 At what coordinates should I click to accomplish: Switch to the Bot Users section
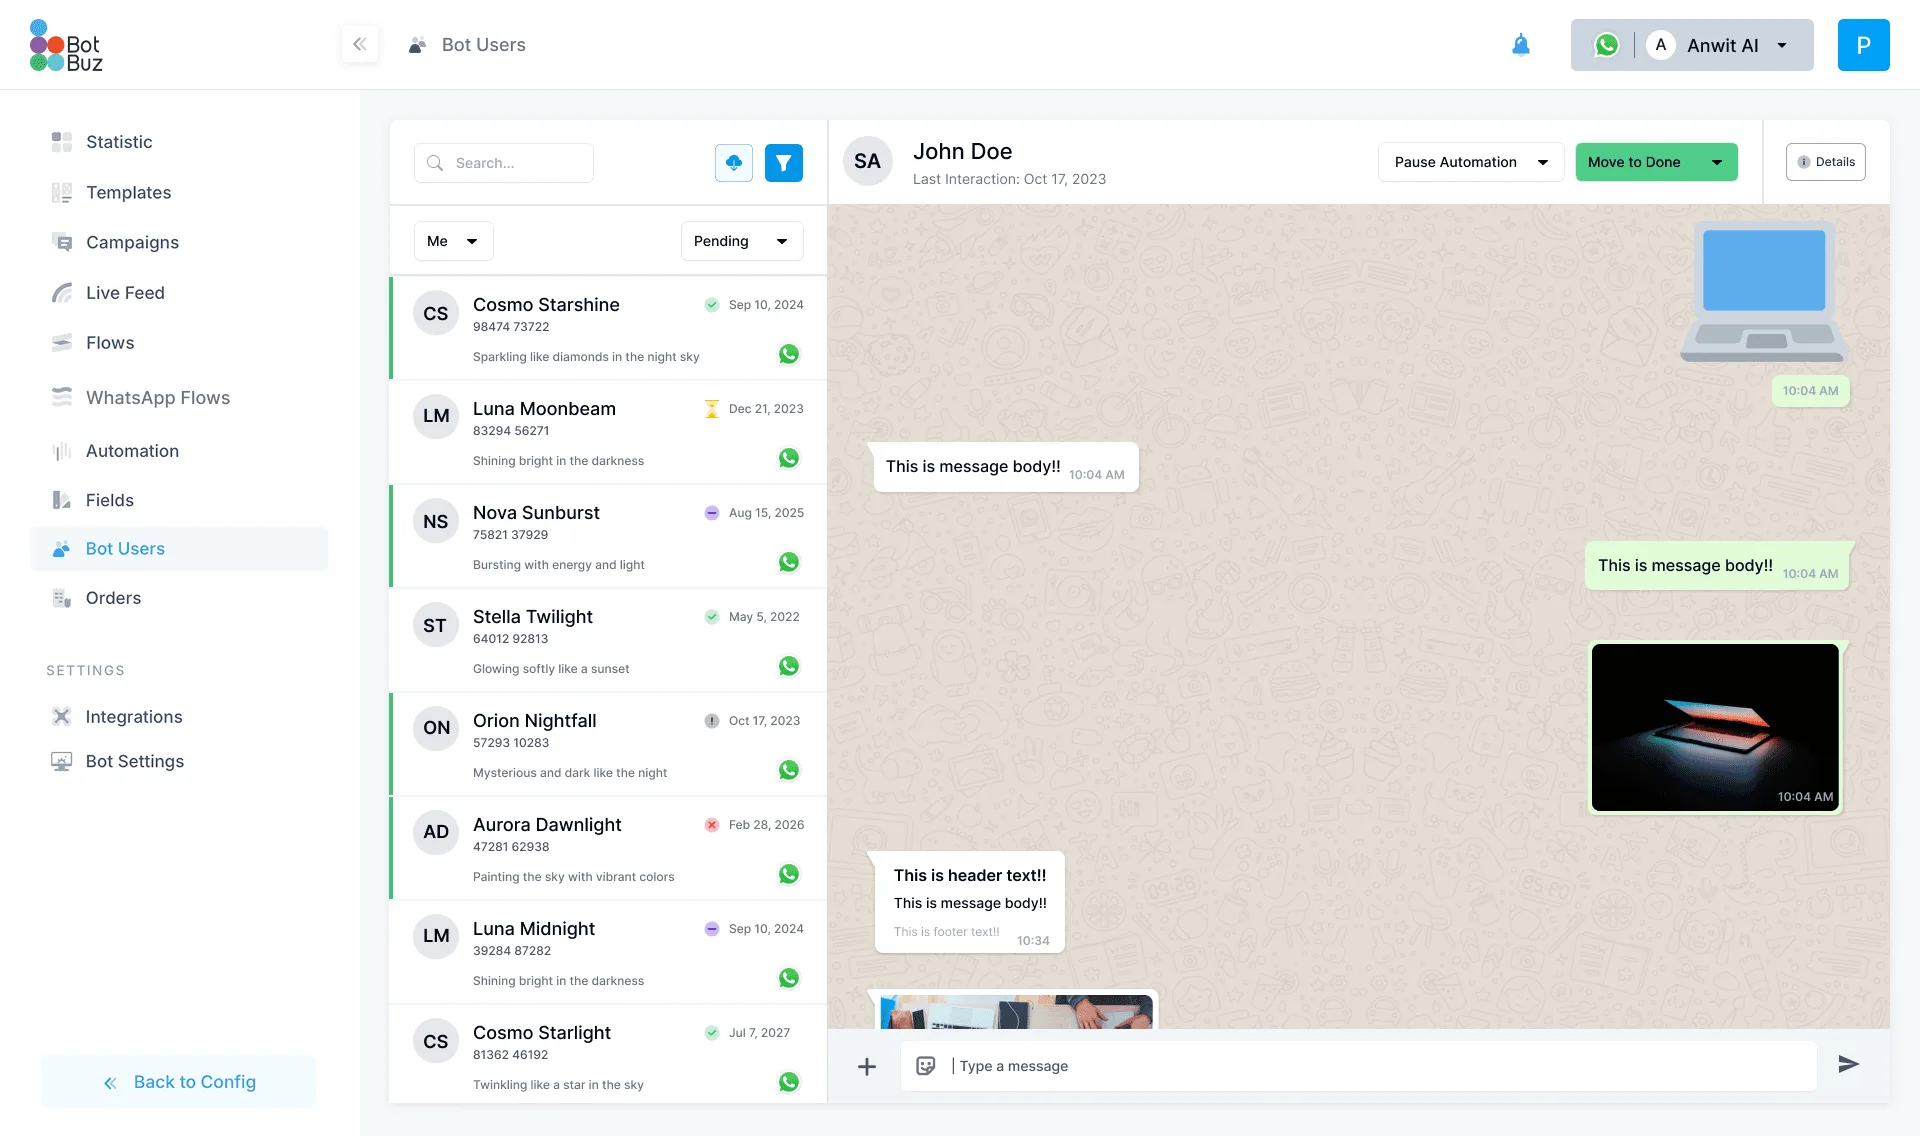(125, 548)
